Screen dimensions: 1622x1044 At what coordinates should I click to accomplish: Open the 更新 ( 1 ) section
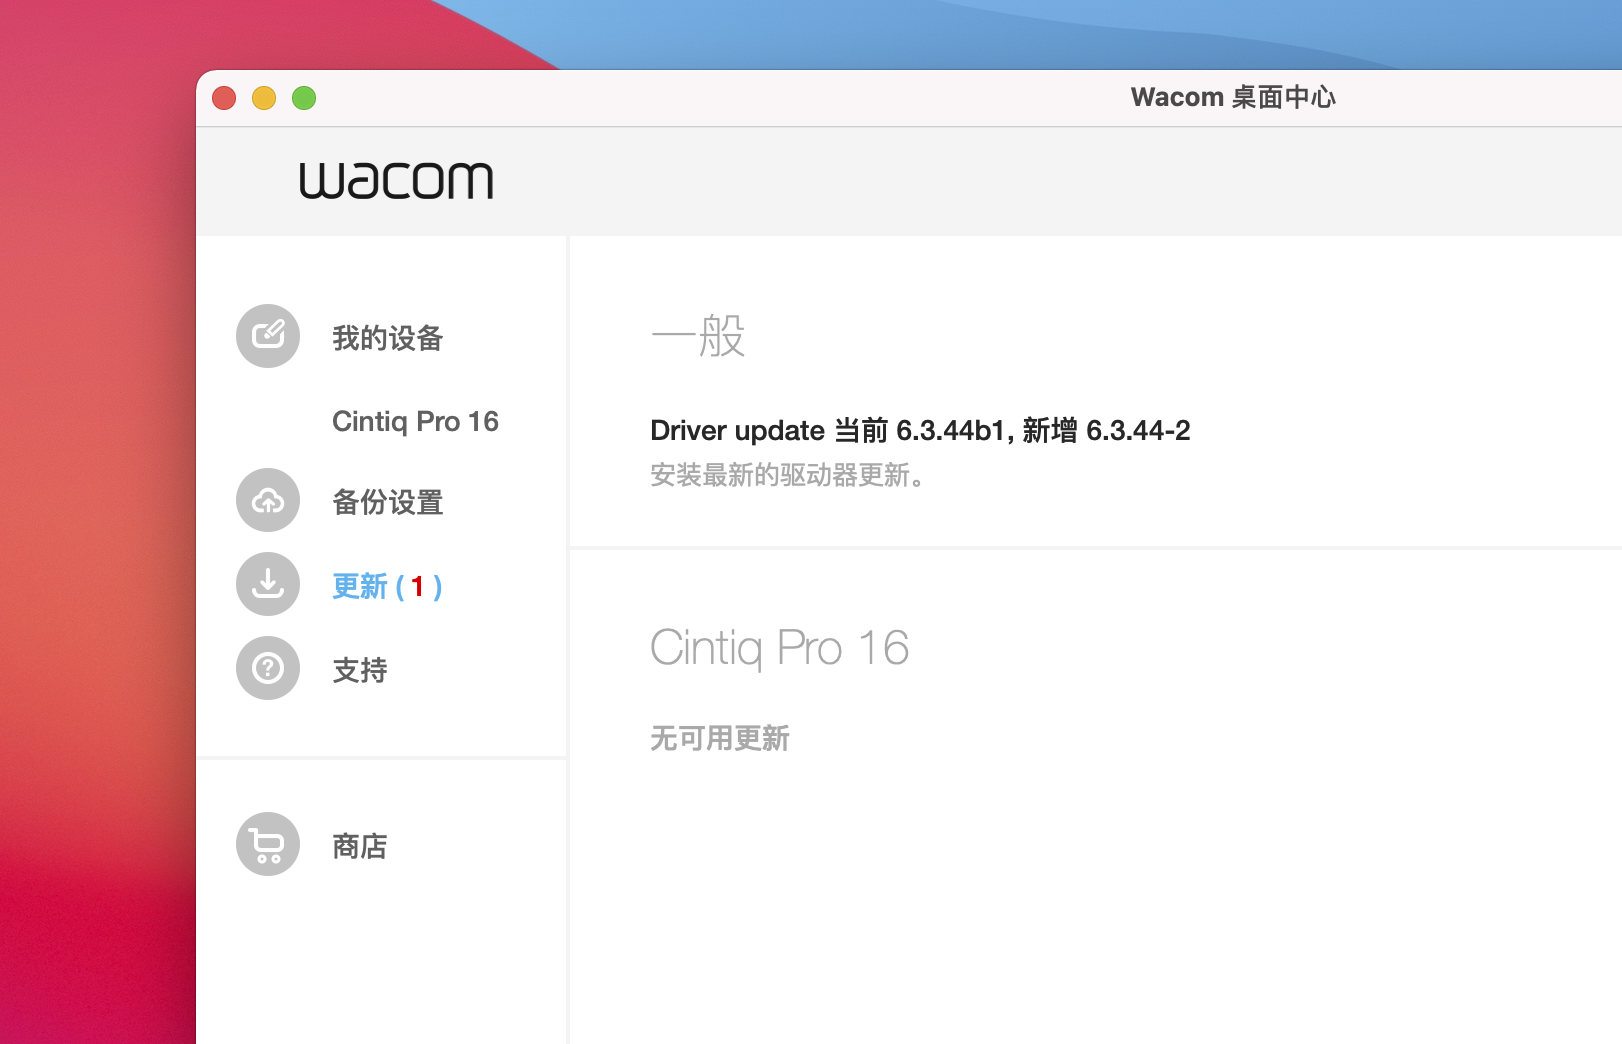coord(386,587)
